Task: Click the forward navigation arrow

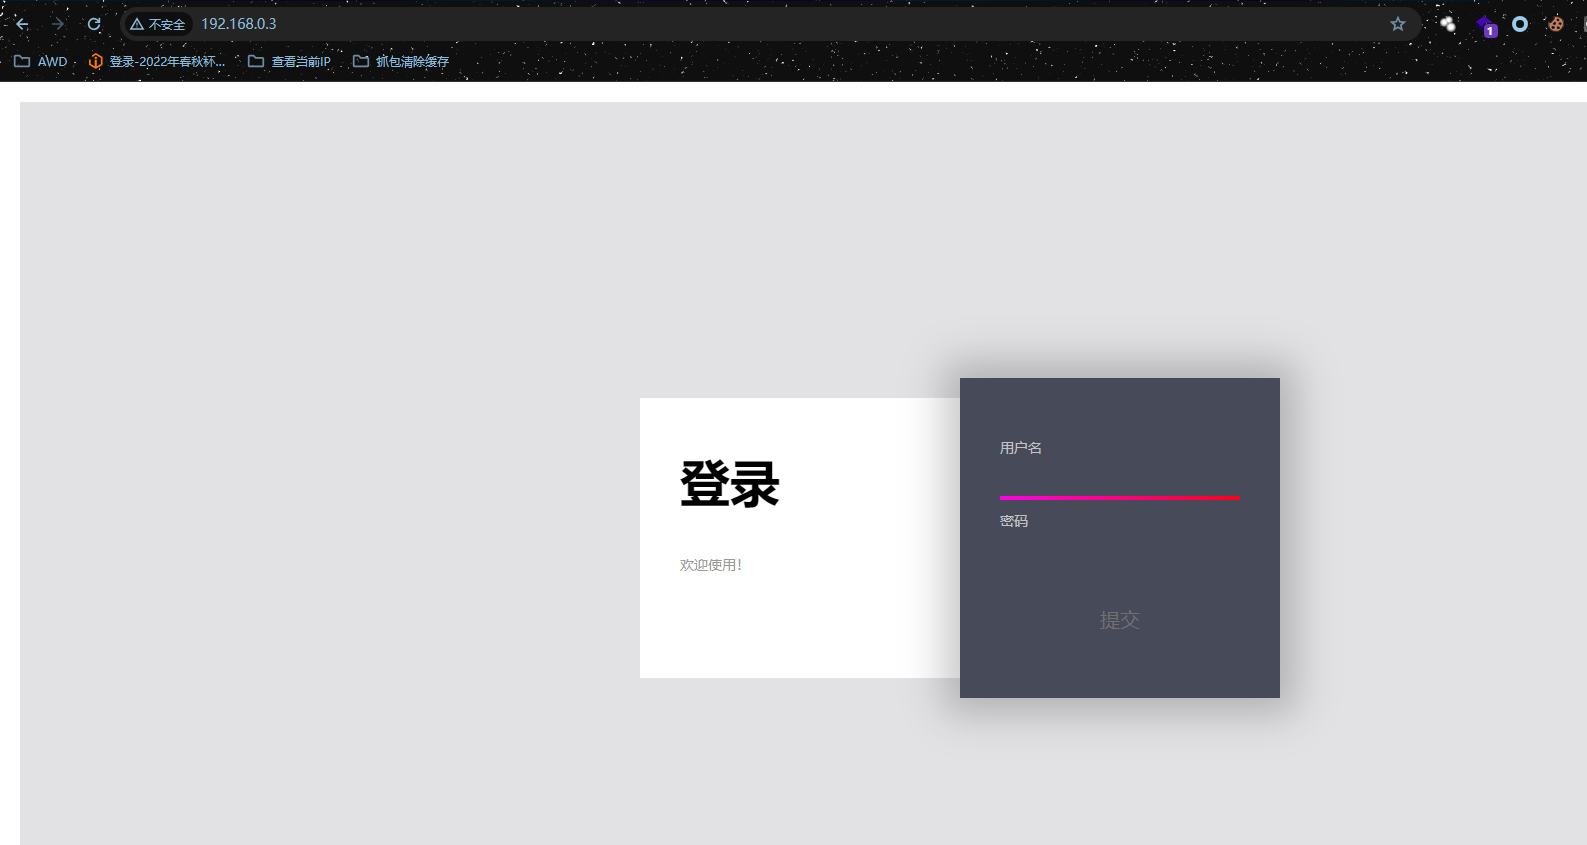Action: (58, 24)
